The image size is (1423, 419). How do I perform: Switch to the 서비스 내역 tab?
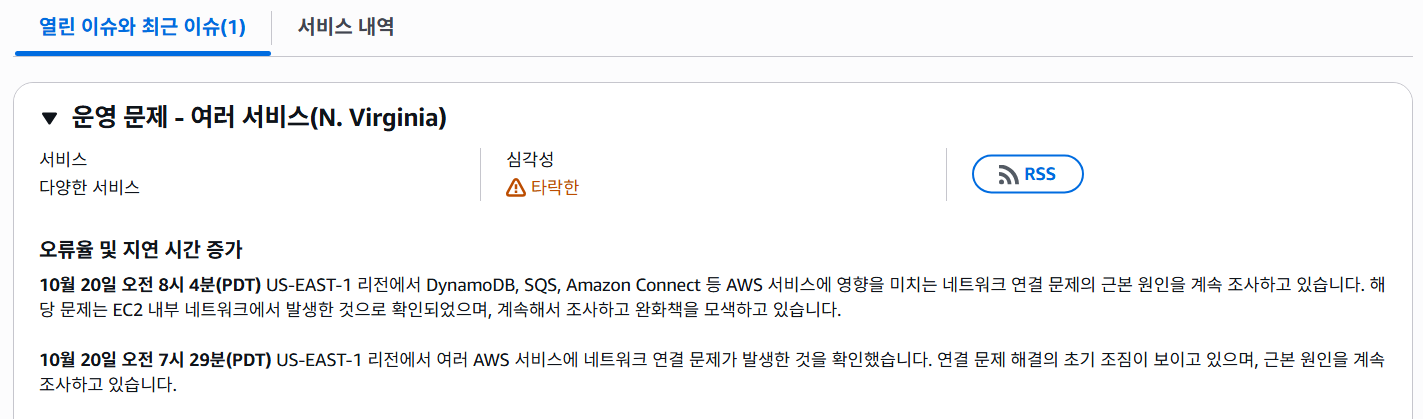[346, 27]
